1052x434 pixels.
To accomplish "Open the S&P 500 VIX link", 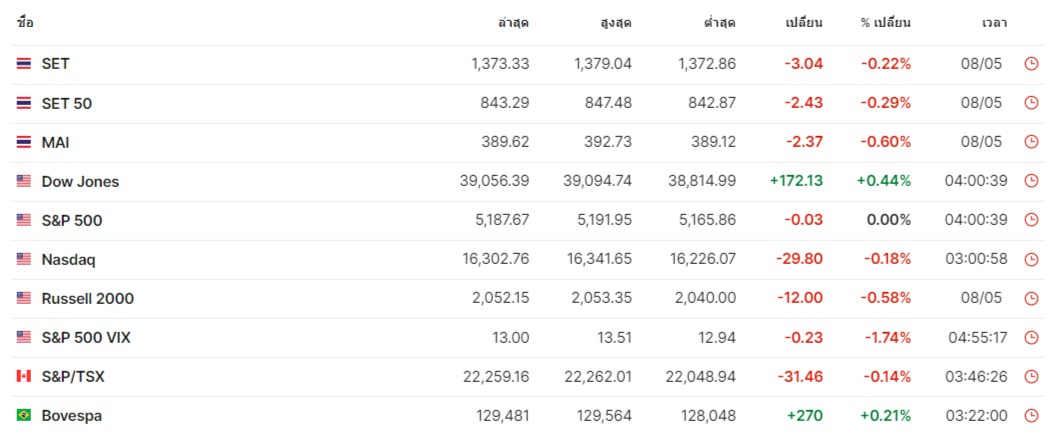I will pos(86,337).
